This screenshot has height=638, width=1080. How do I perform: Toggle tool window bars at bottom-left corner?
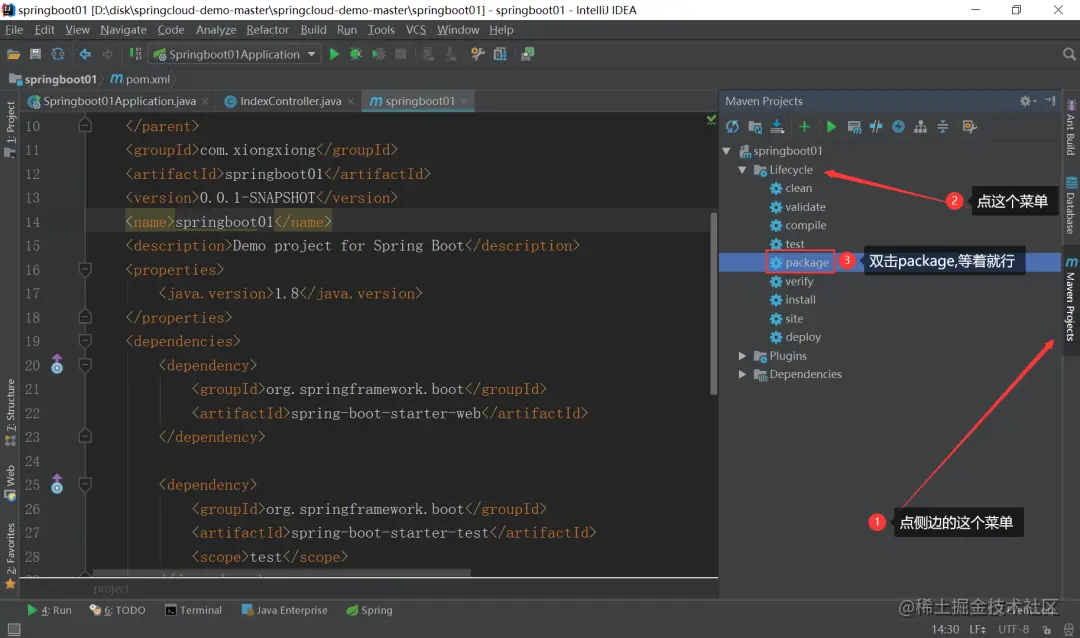click(14, 629)
